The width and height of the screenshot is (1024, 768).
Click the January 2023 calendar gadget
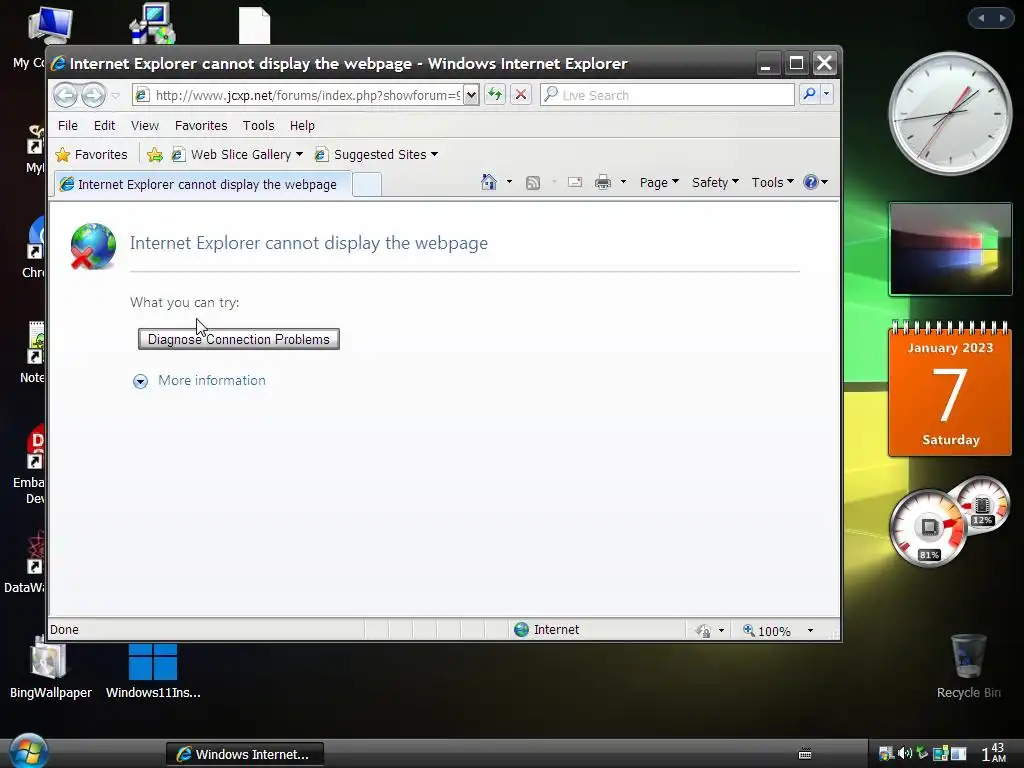point(950,389)
